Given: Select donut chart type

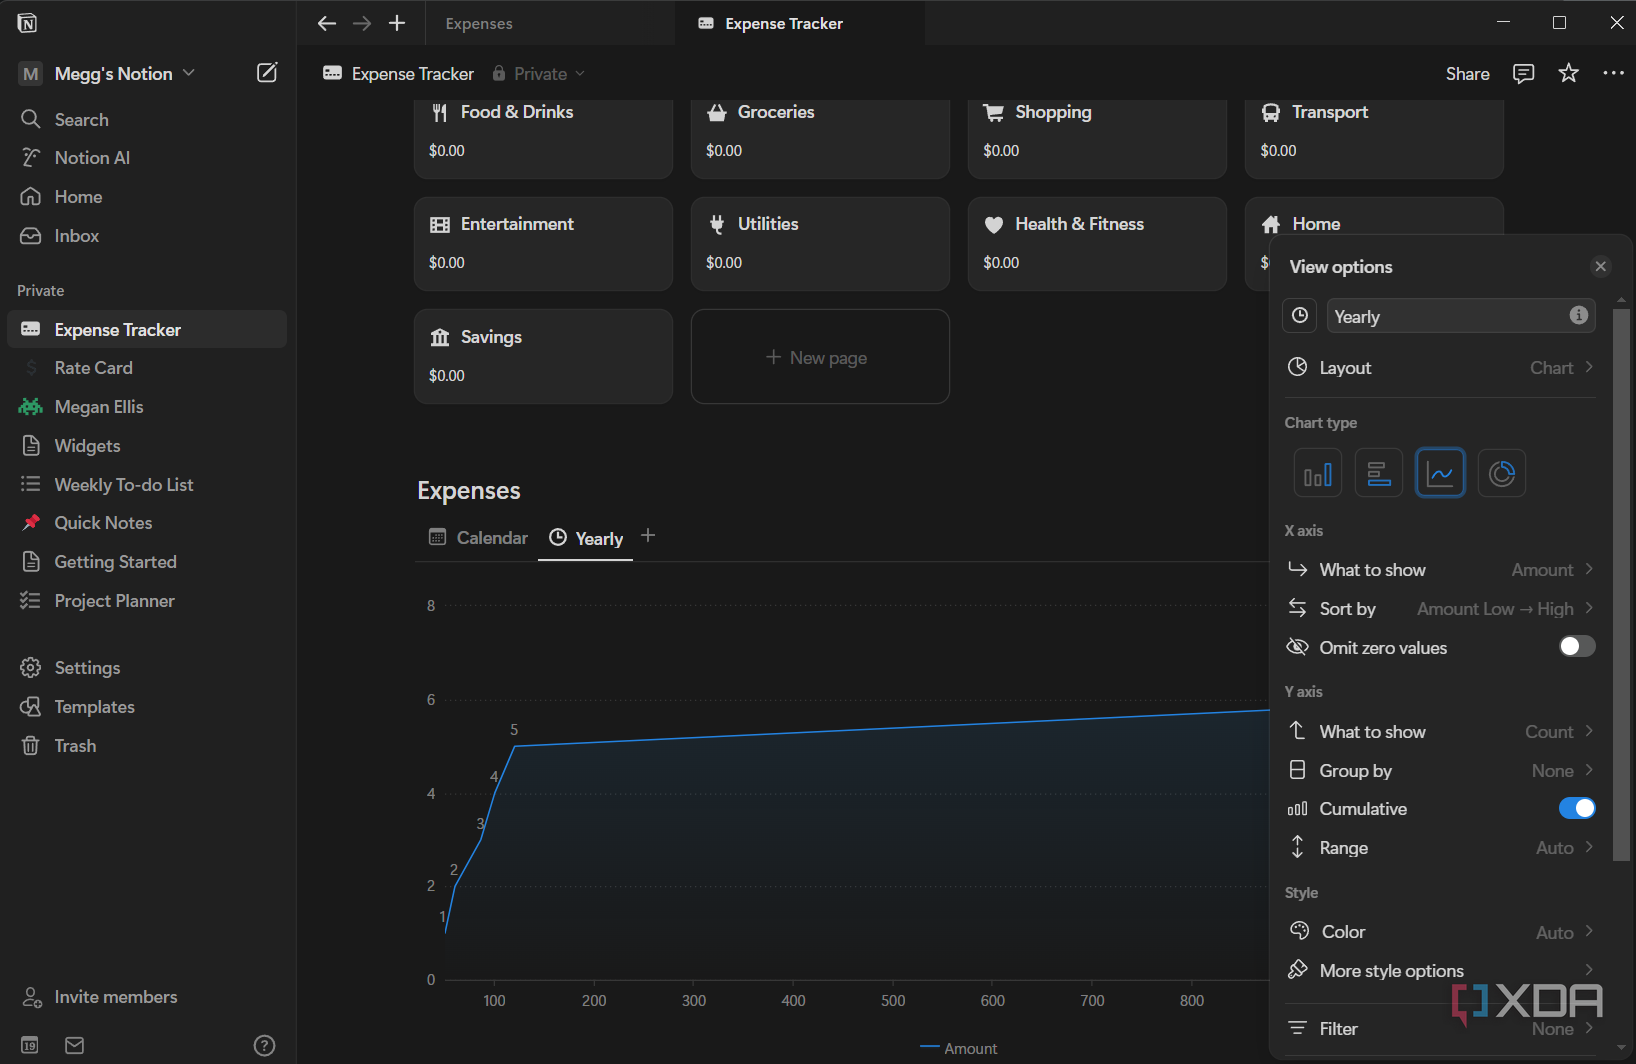Looking at the screenshot, I should coord(1501,473).
